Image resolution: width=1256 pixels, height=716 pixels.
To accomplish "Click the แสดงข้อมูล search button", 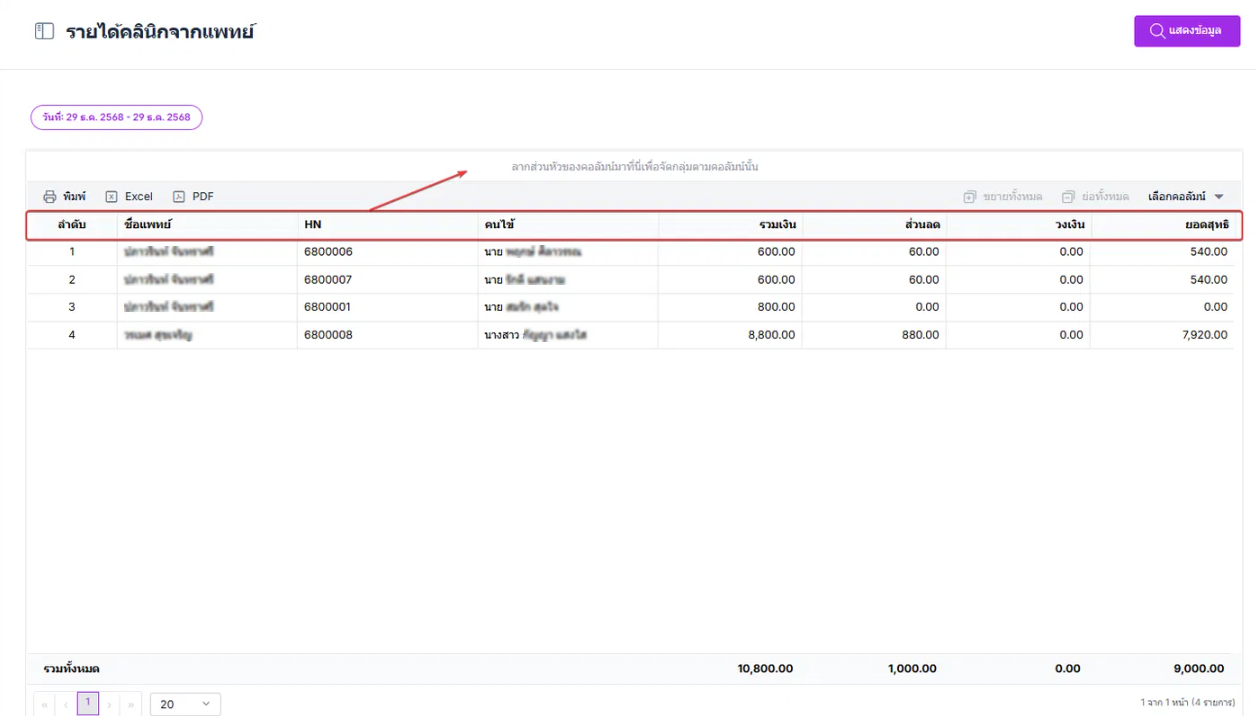I will point(1187,31).
